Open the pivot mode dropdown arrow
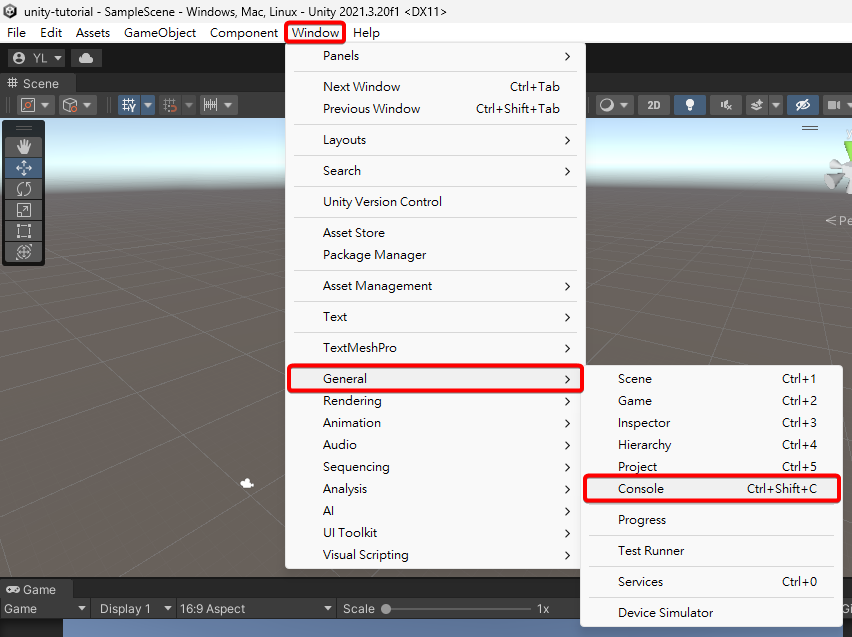Image resolution: width=852 pixels, height=637 pixels. [45, 105]
